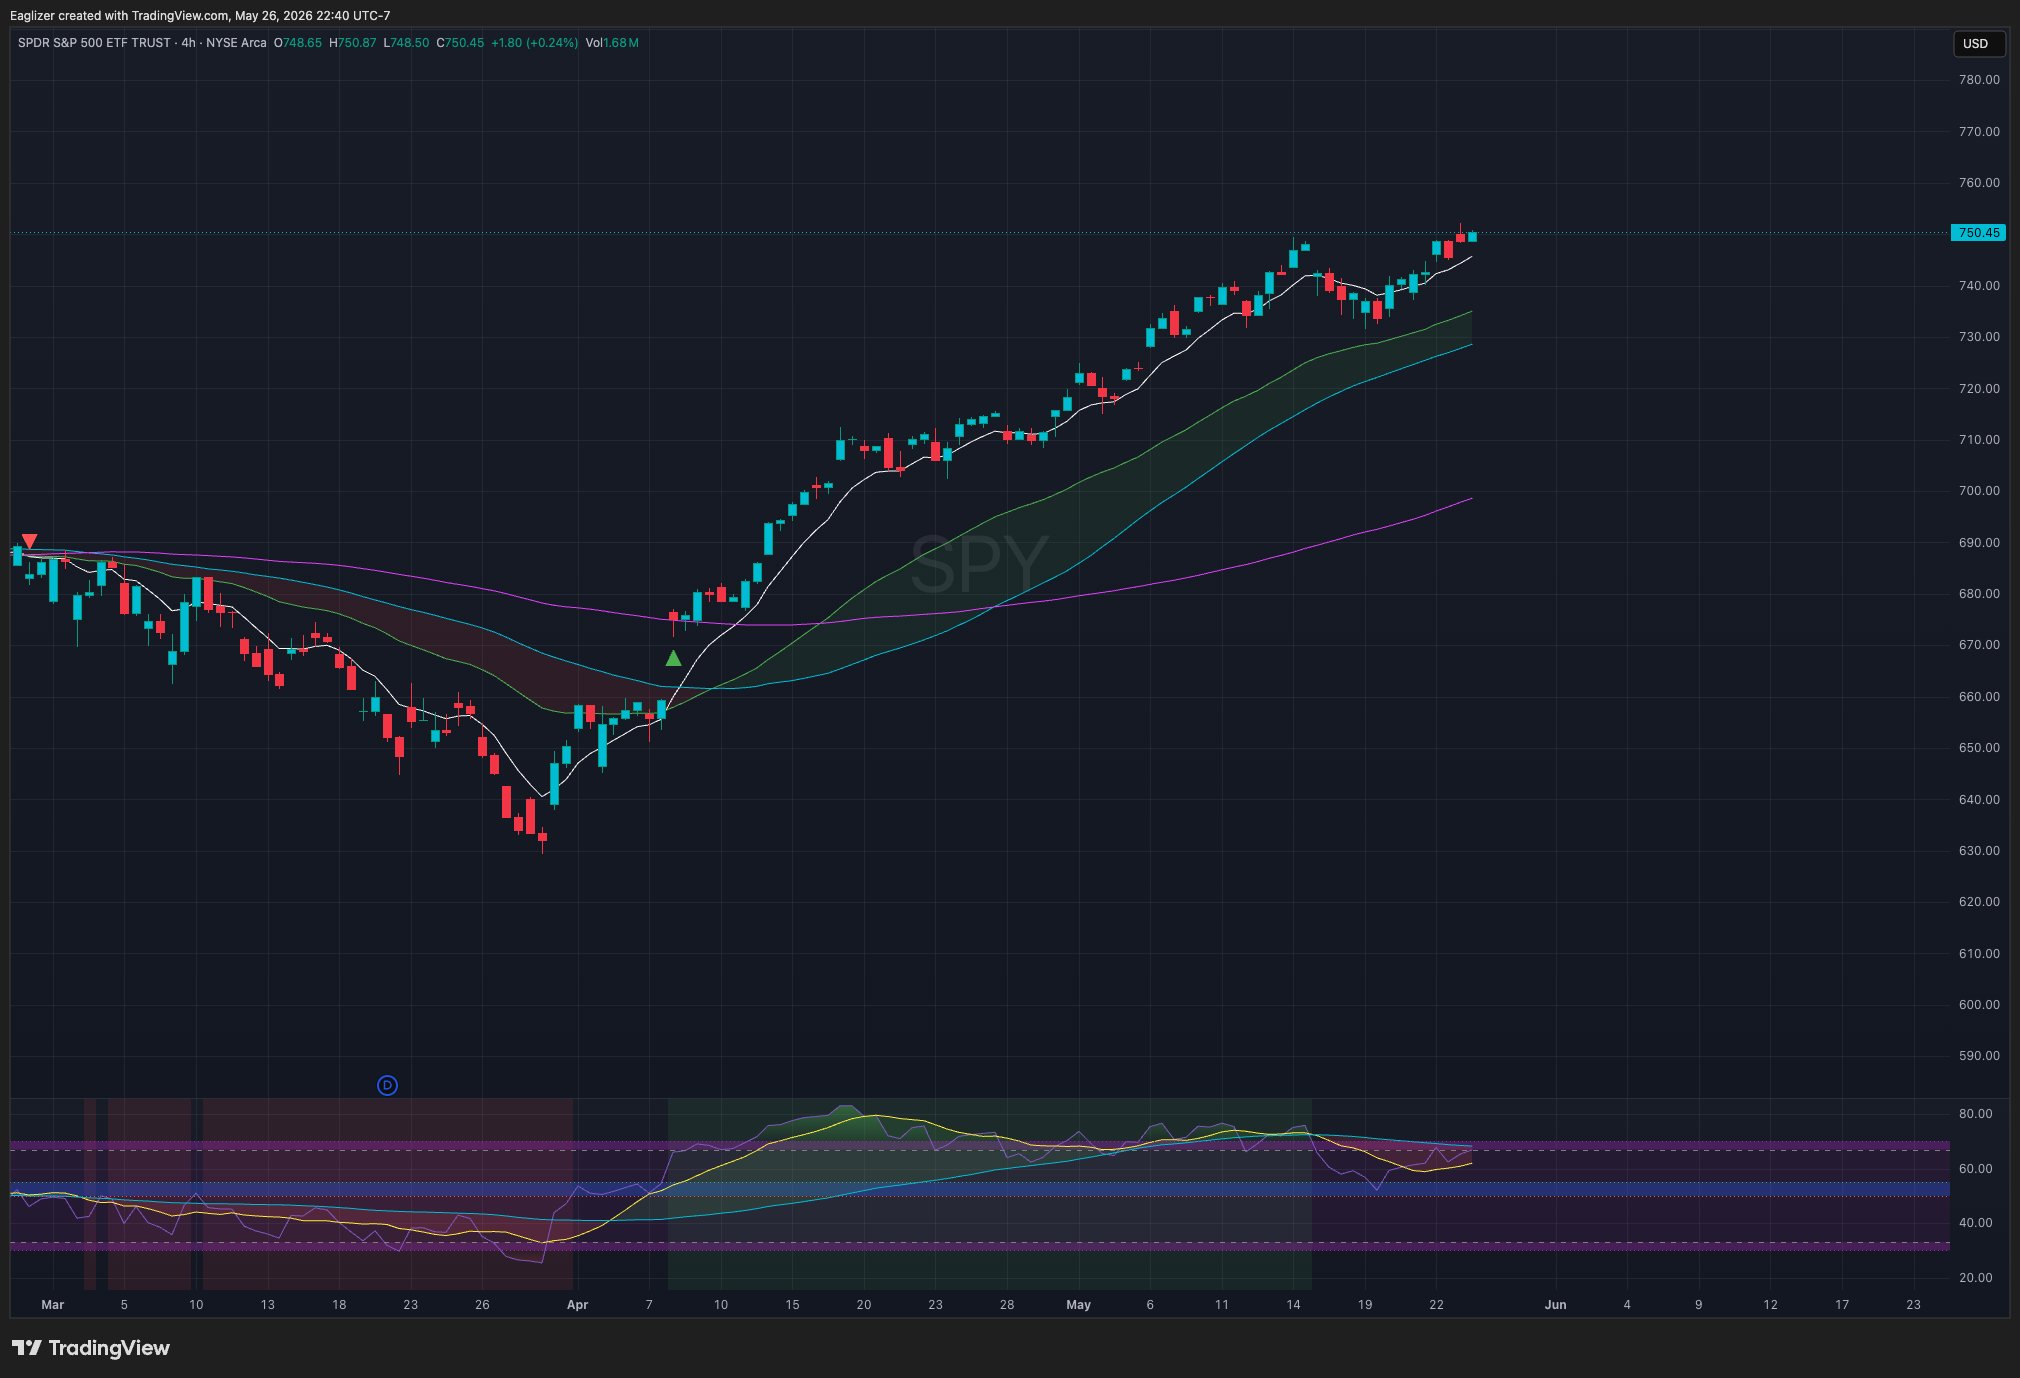The height and width of the screenshot is (1378, 2020).
Task: Click the Apr month label on time axis
Action: [x=577, y=1305]
